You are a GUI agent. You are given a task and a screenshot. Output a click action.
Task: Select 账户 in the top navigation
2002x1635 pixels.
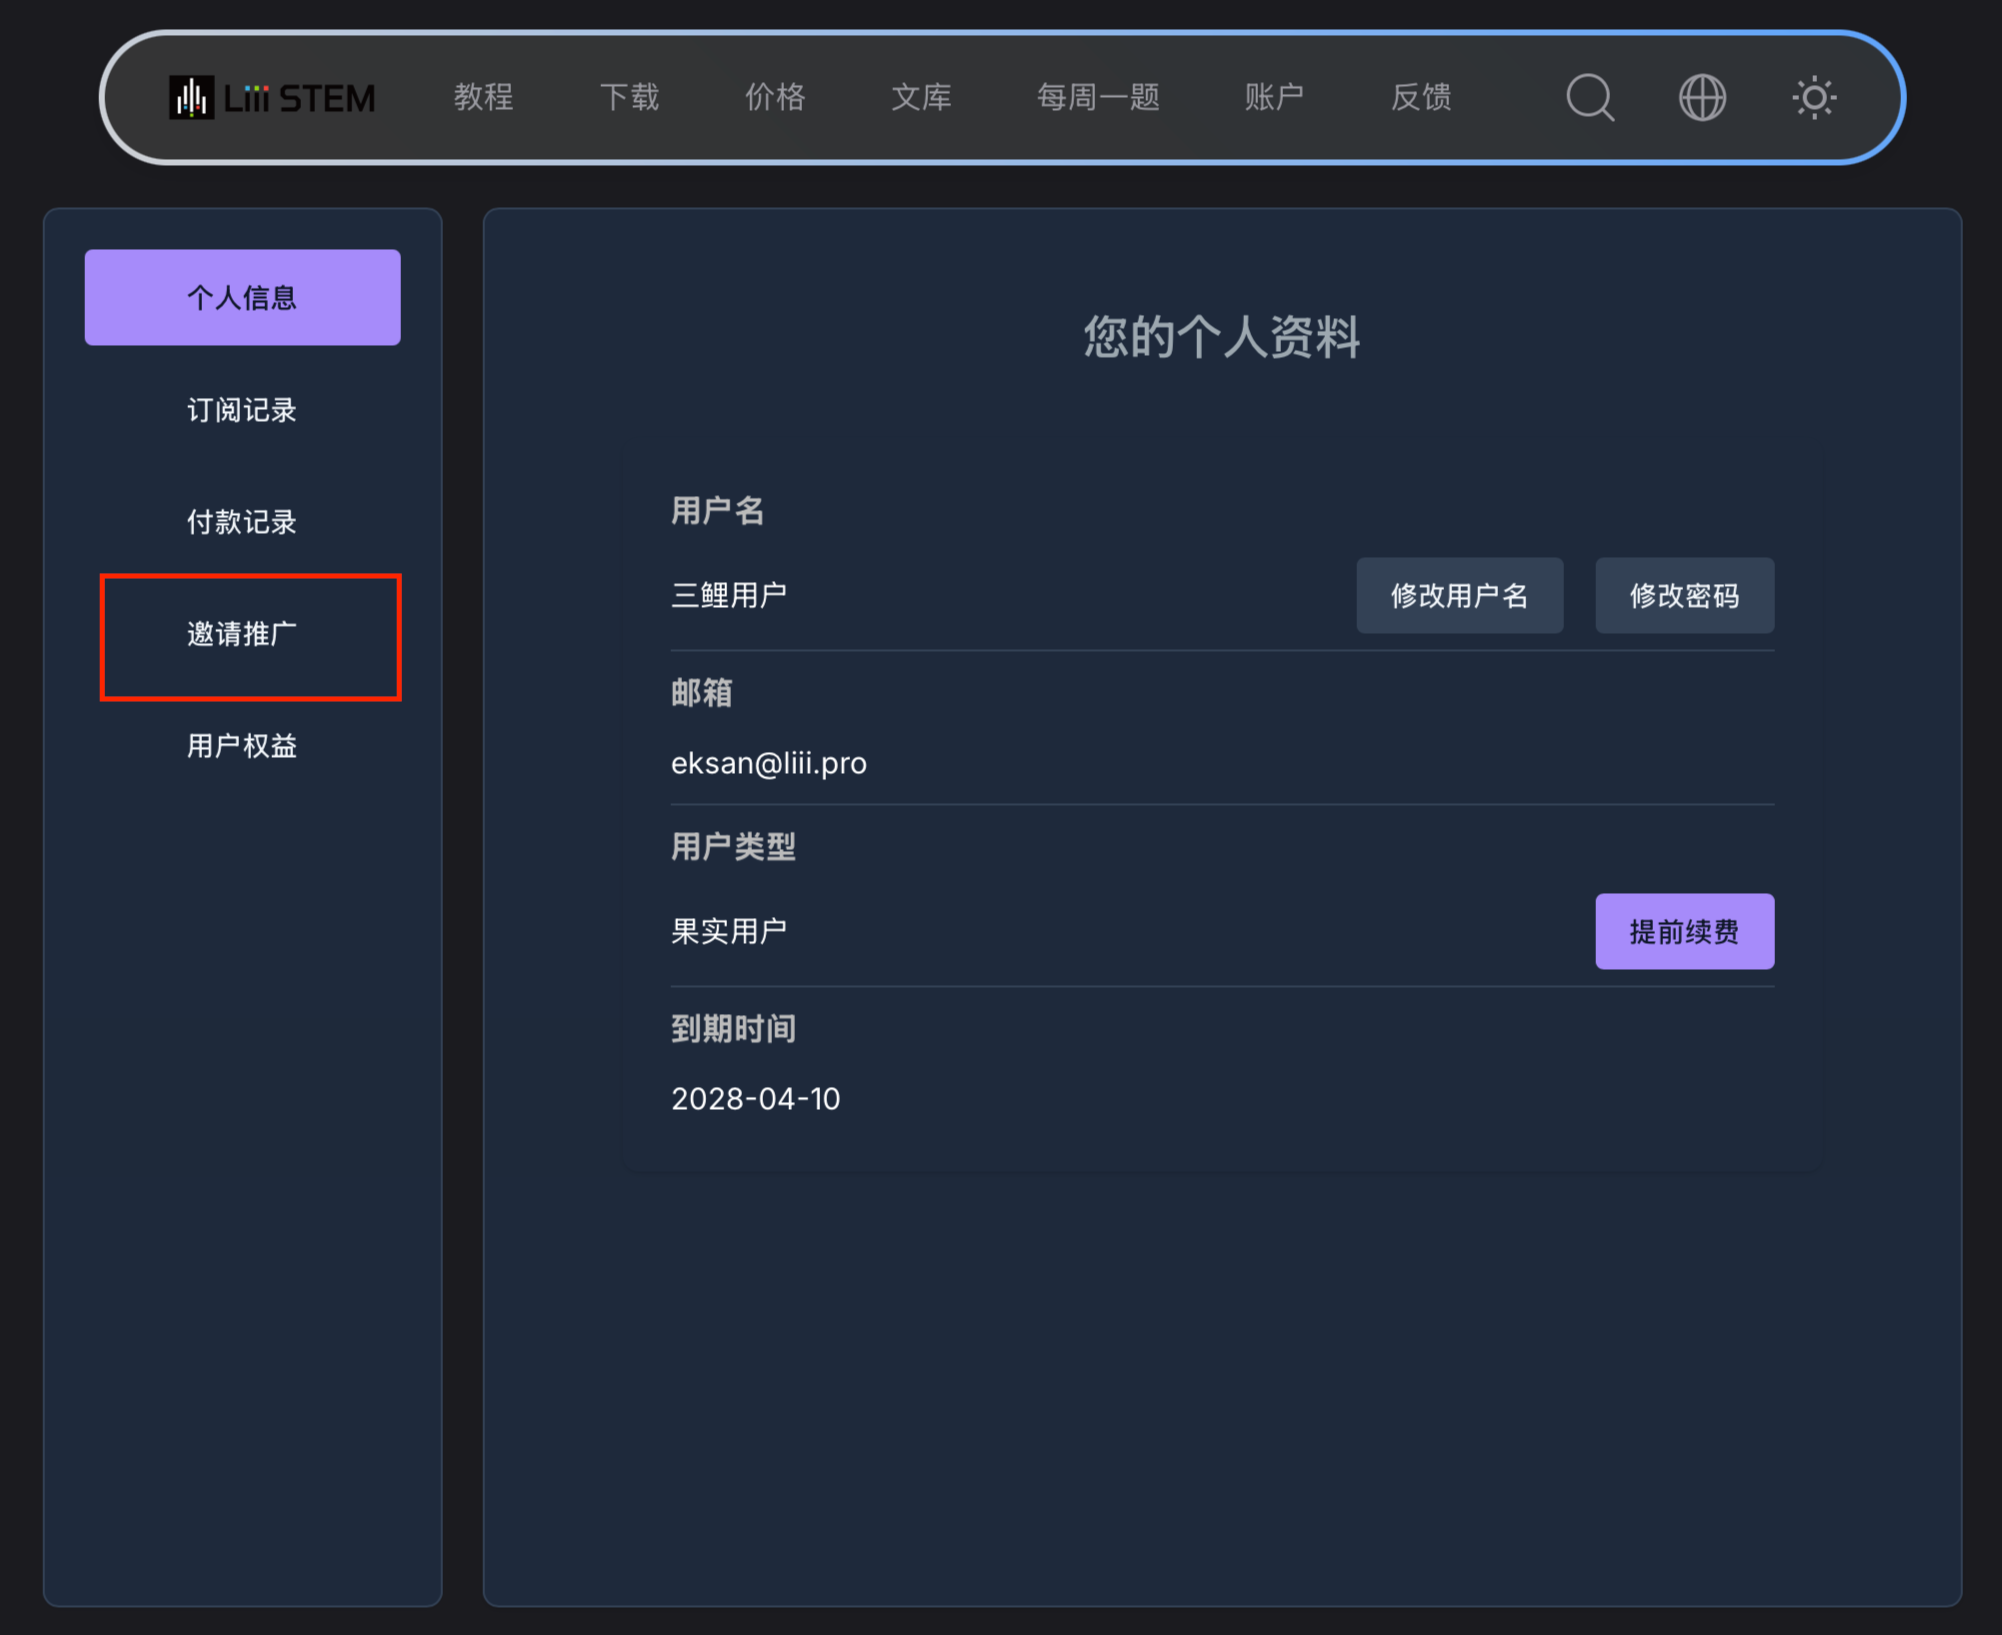point(1274,97)
